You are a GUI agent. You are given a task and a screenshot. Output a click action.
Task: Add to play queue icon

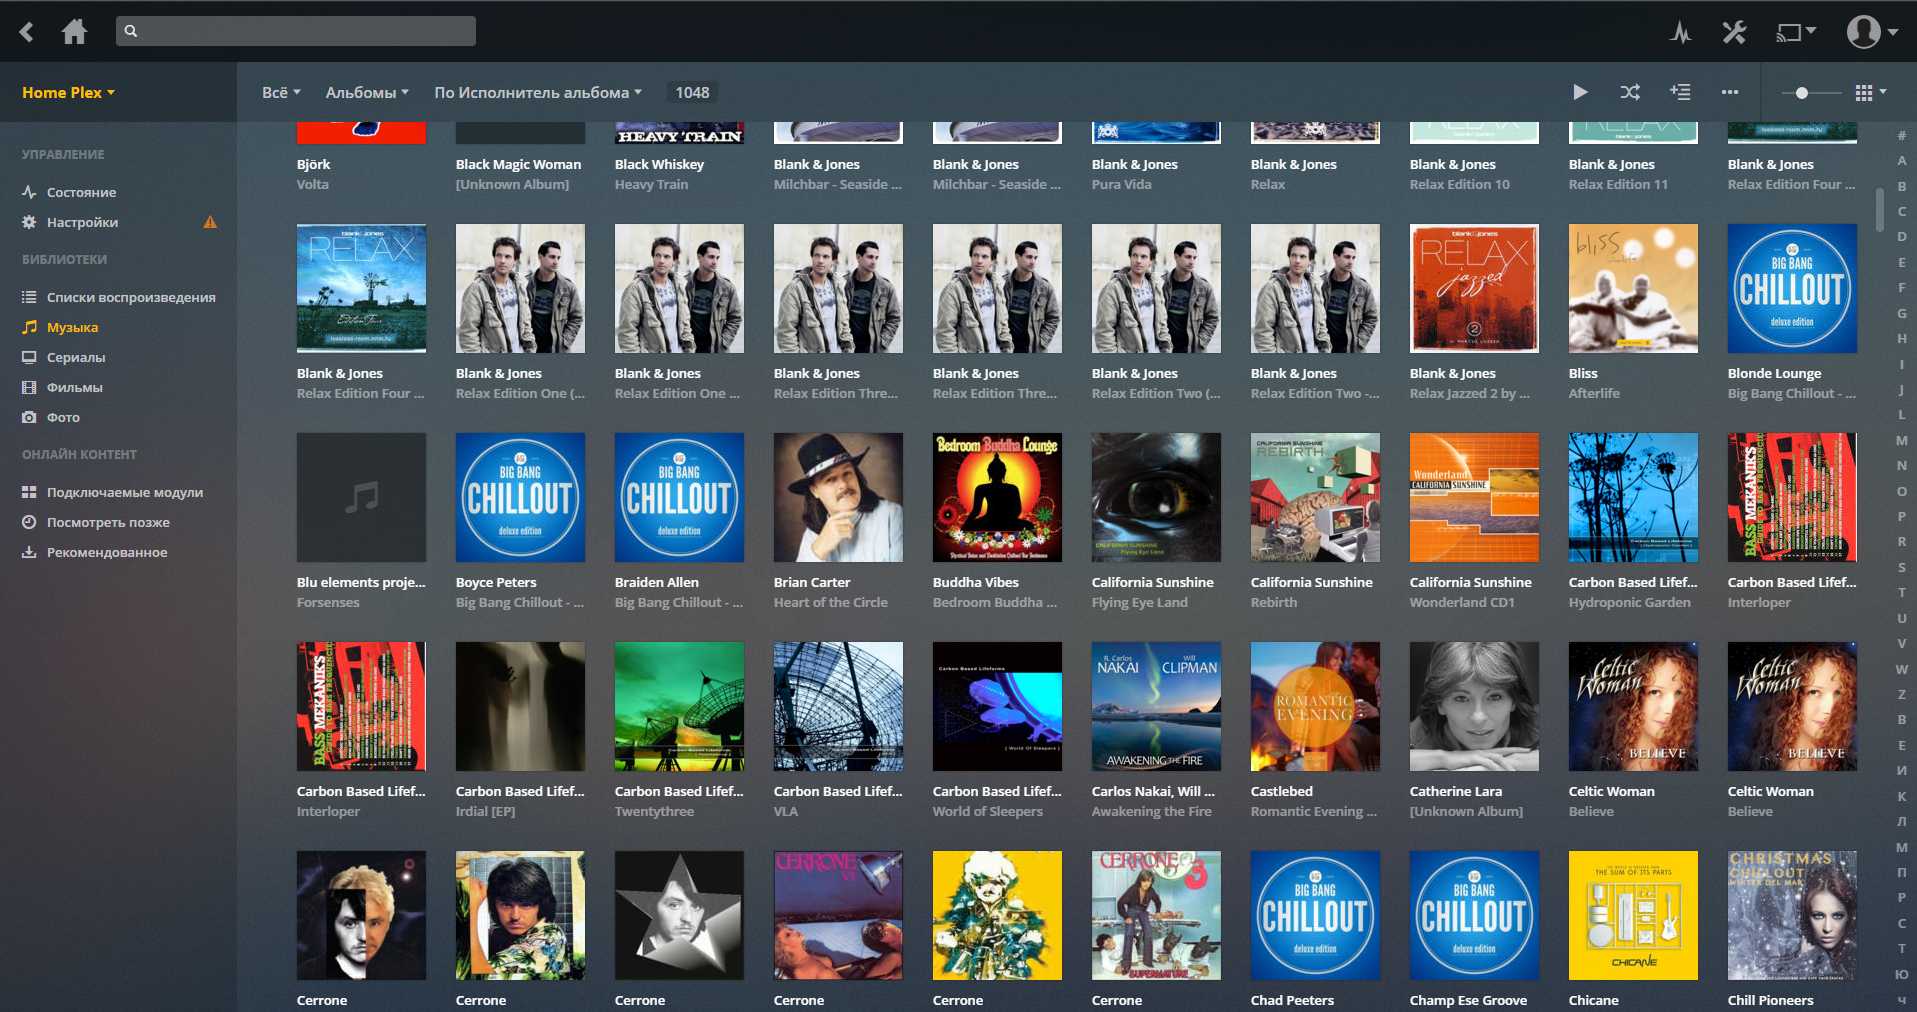[1680, 92]
